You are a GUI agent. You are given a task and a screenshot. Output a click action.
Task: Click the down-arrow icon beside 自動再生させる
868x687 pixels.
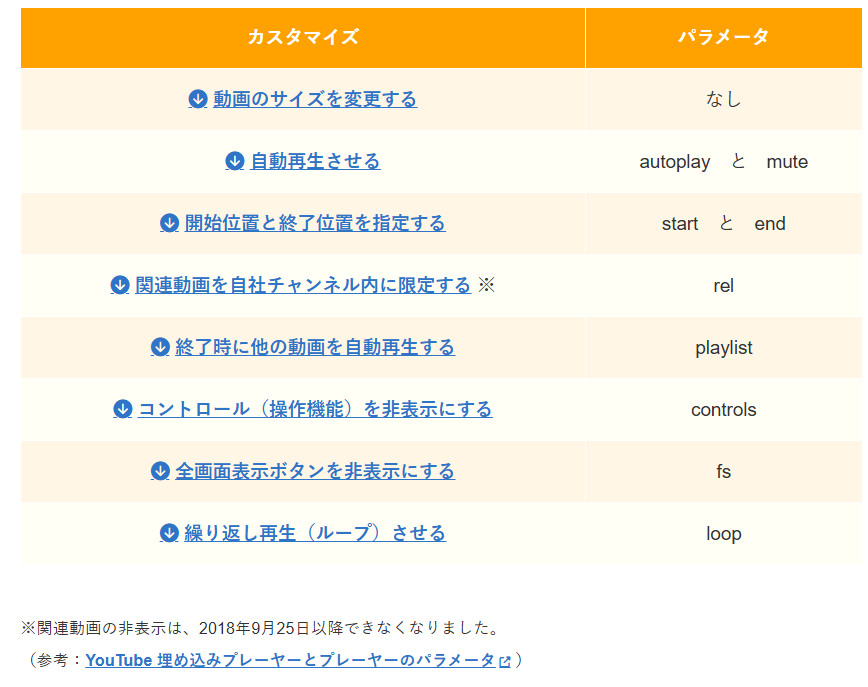pos(235,161)
